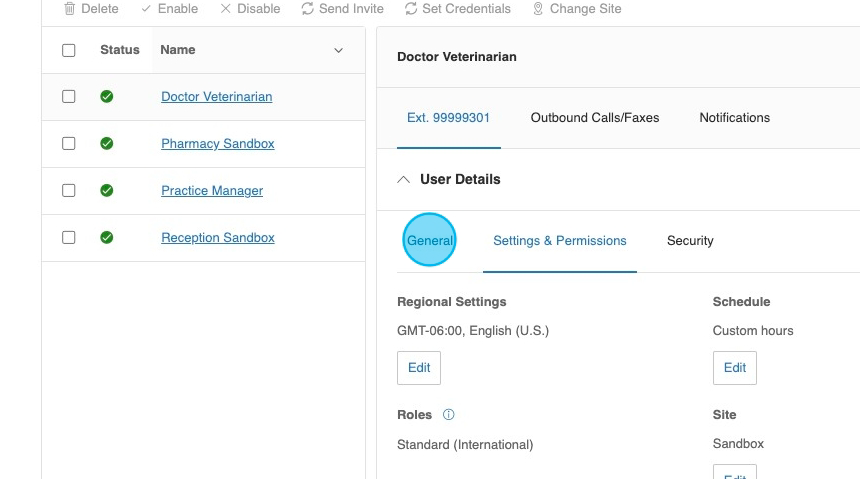Click the Disable X icon
This screenshot has height=479, width=860.
[225, 9]
